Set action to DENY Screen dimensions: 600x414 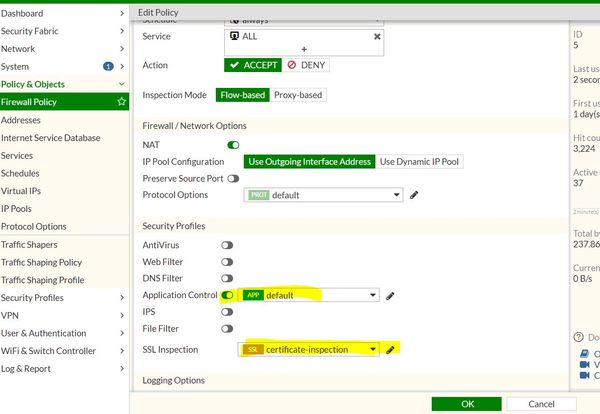pos(306,65)
